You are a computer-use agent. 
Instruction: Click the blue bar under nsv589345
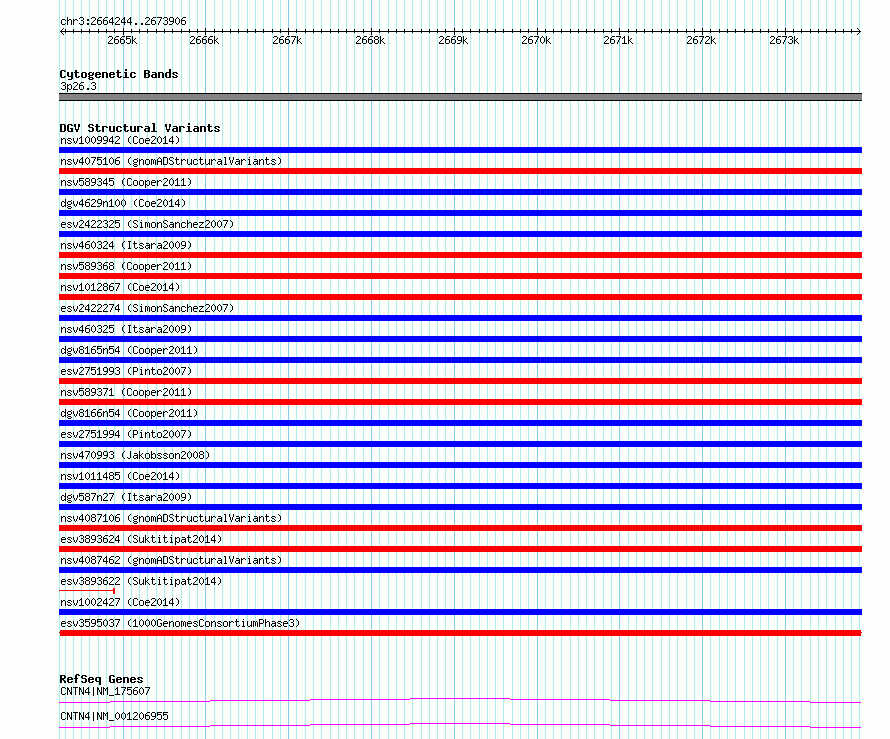[460, 192]
